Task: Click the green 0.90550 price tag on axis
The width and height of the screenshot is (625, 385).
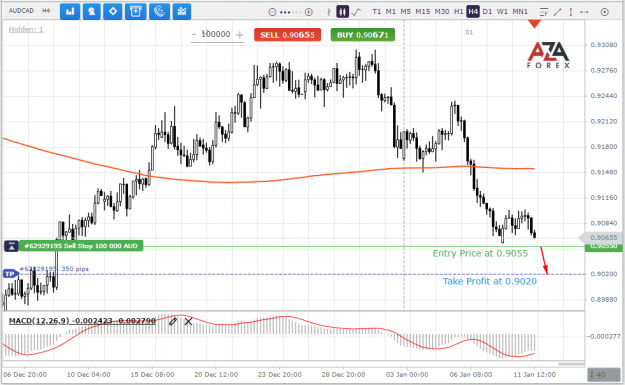Action: 604,247
